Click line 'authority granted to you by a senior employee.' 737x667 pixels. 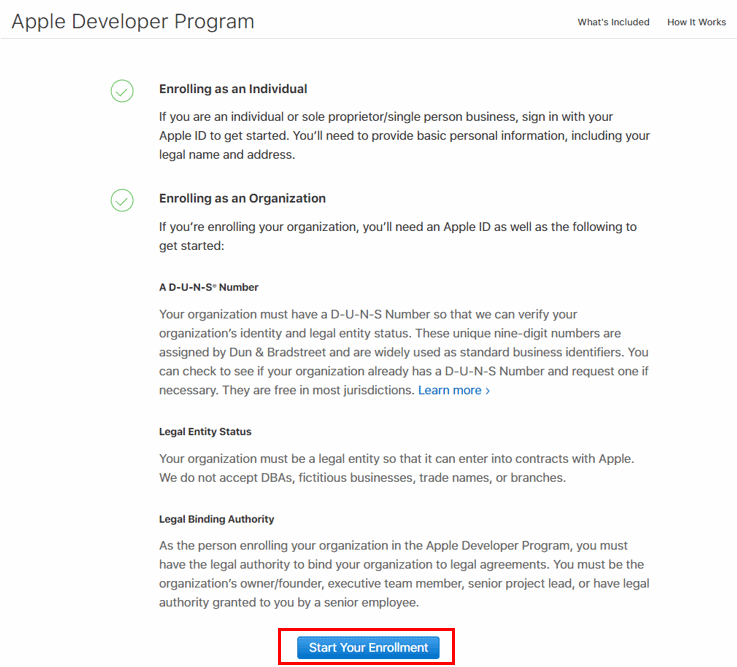tap(289, 603)
